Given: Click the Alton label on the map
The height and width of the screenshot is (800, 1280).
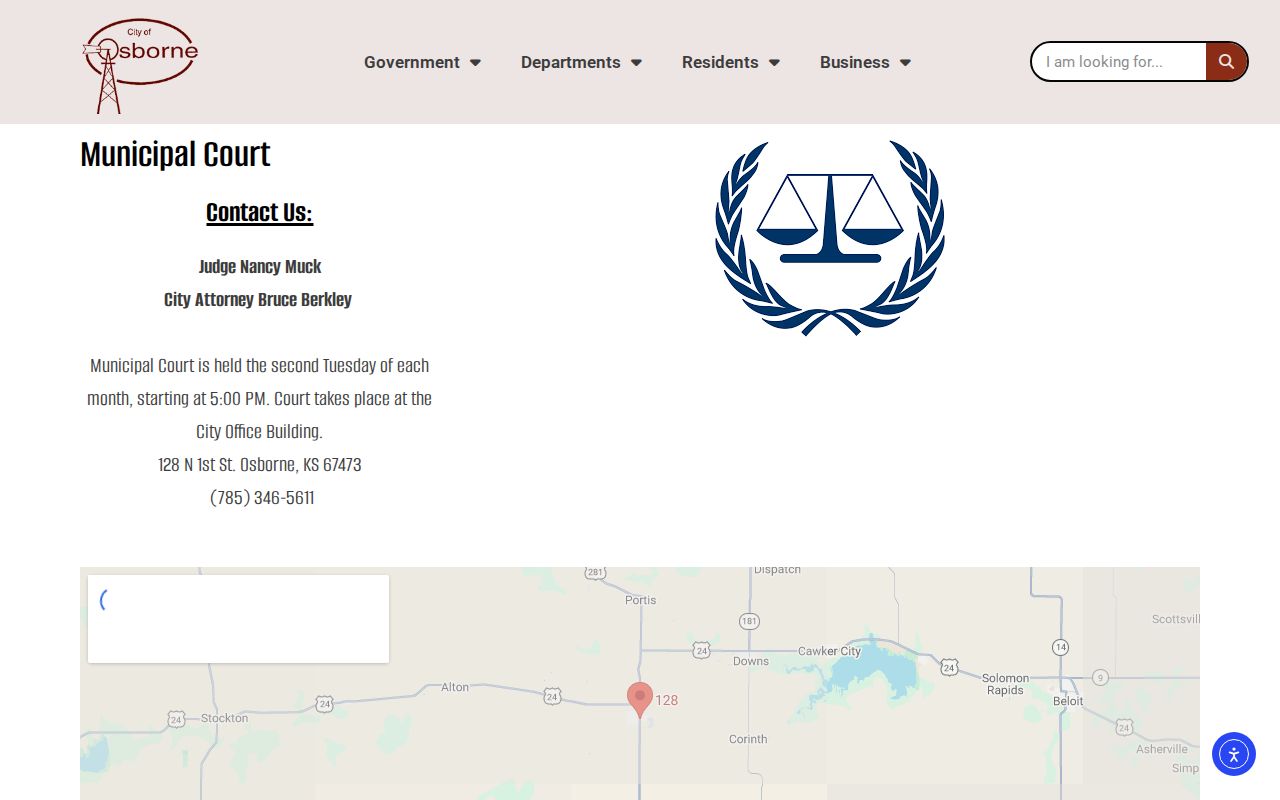Looking at the screenshot, I should (x=455, y=687).
